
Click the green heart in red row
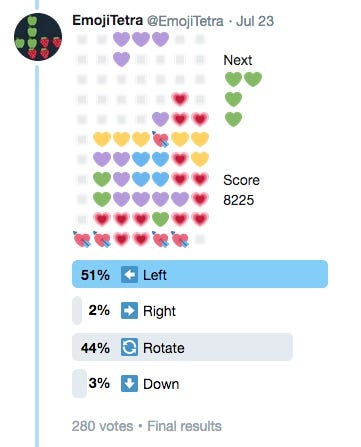pos(160,219)
